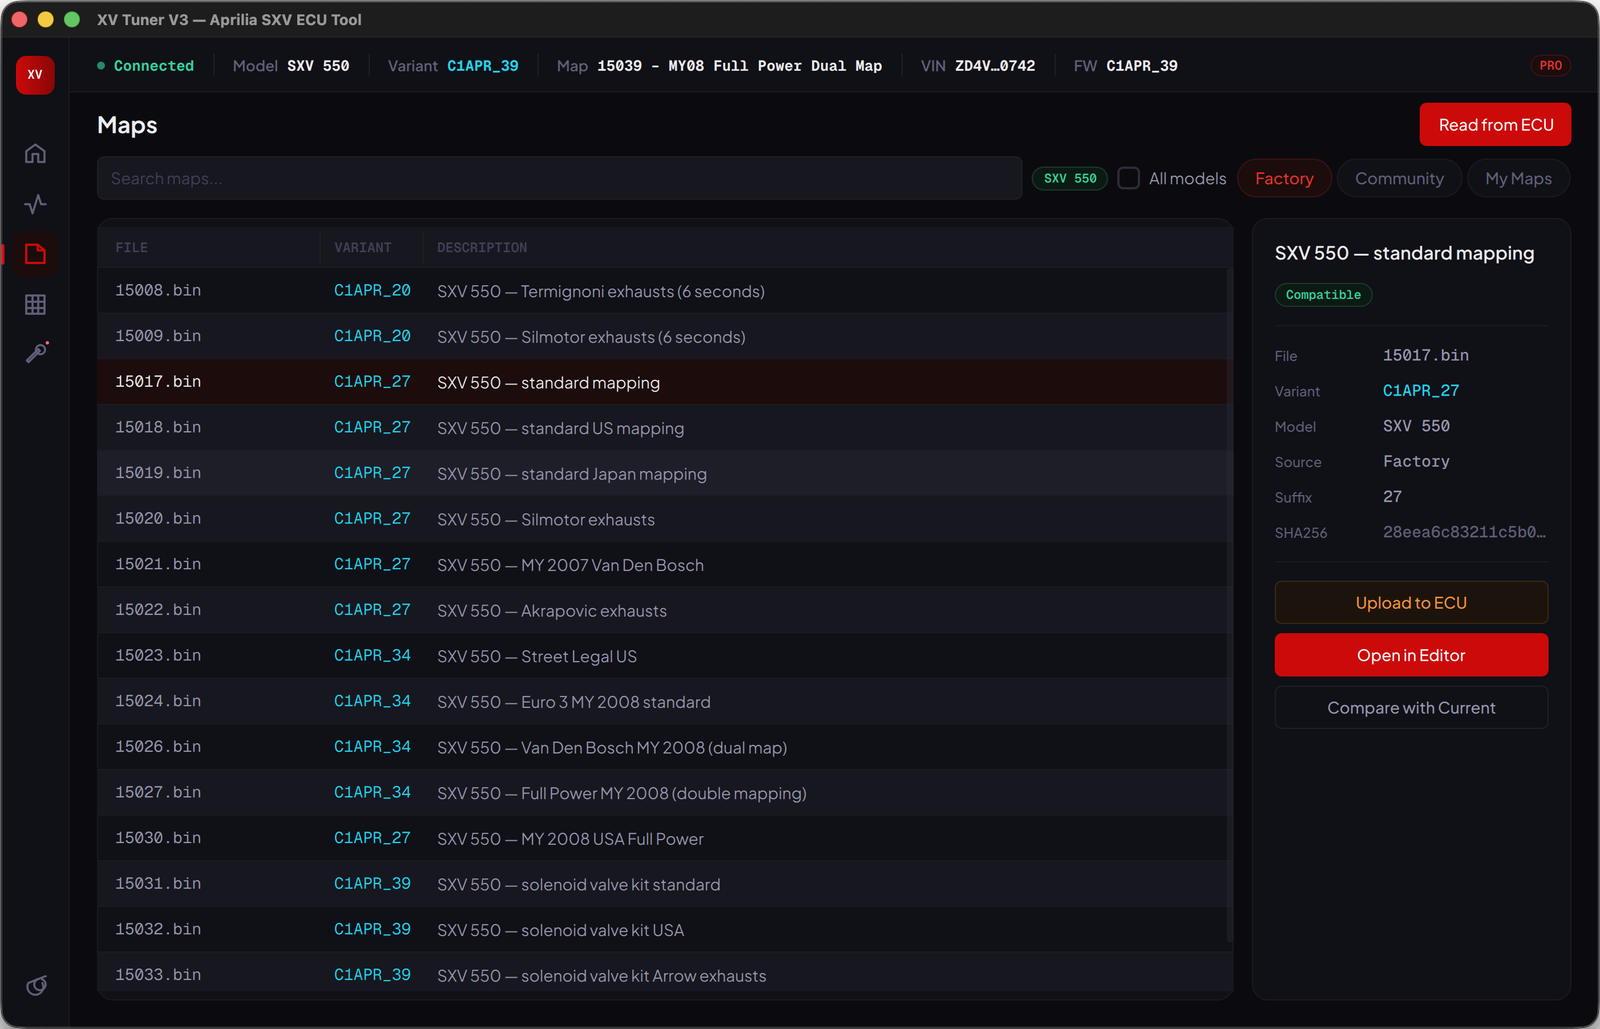Select the Maps file icon in sidebar

pyautogui.click(x=35, y=254)
